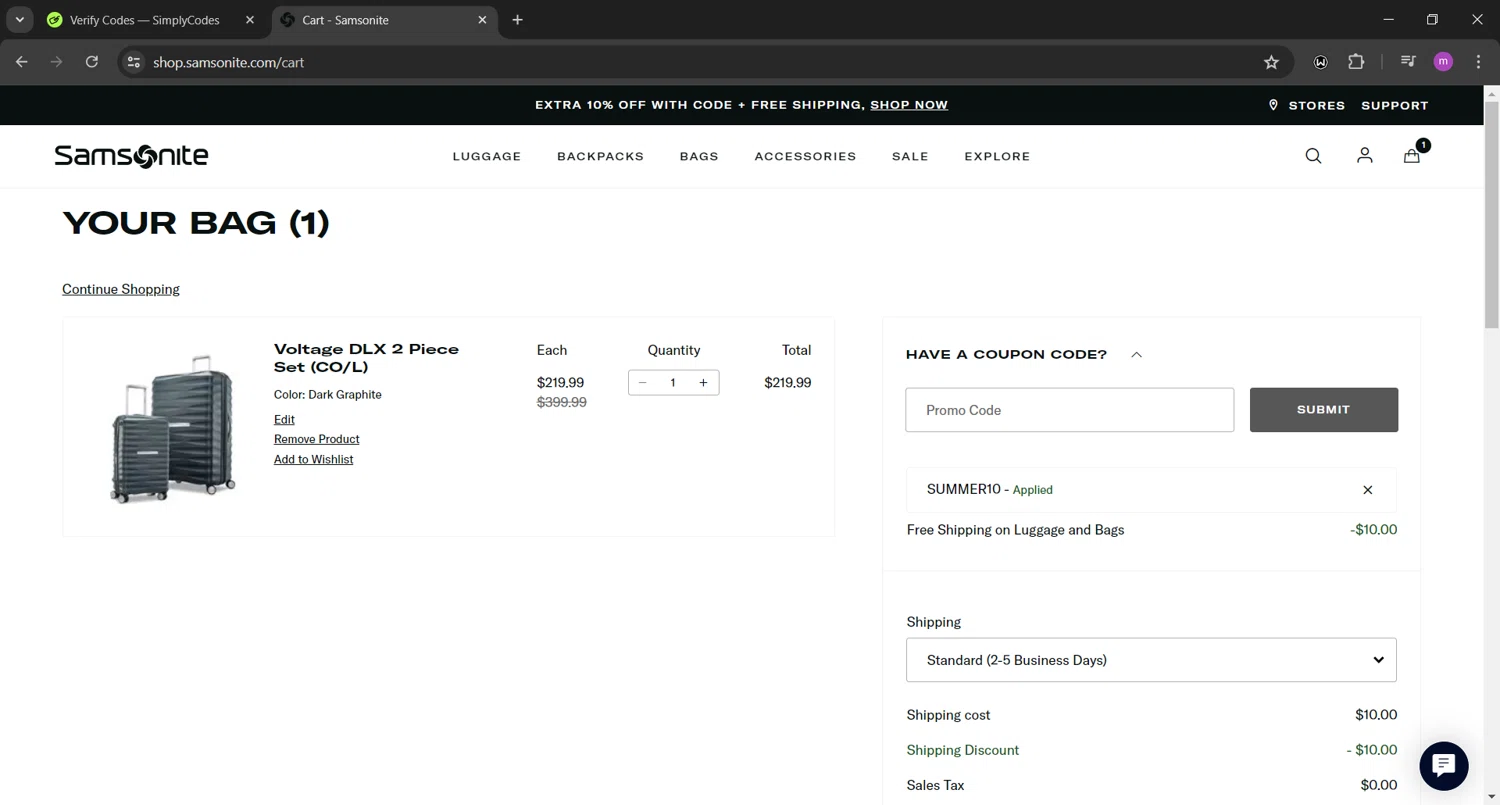Remove the SUMMER10 coupon code
Screen dimensions: 1500x805
pos(1367,490)
